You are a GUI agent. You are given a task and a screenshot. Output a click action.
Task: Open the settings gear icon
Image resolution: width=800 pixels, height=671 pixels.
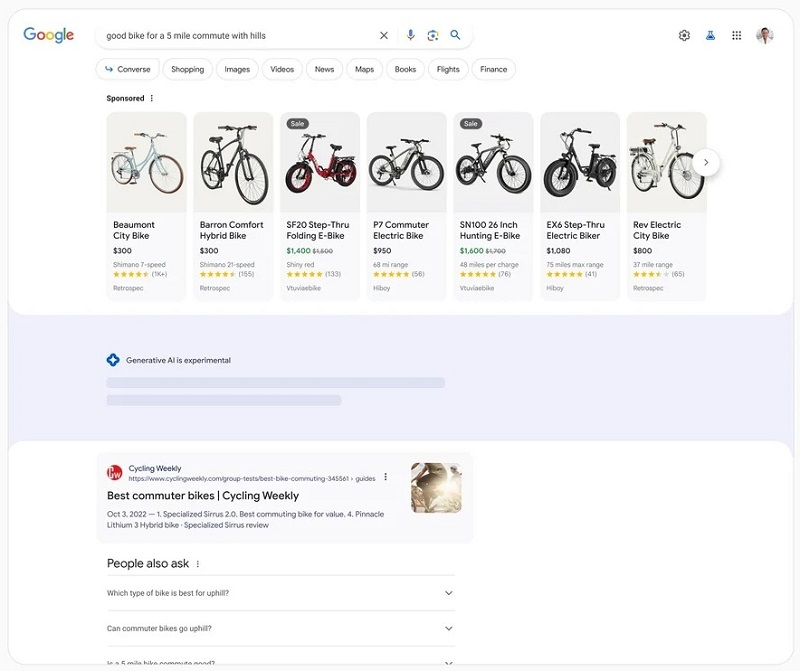(x=684, y=35)
